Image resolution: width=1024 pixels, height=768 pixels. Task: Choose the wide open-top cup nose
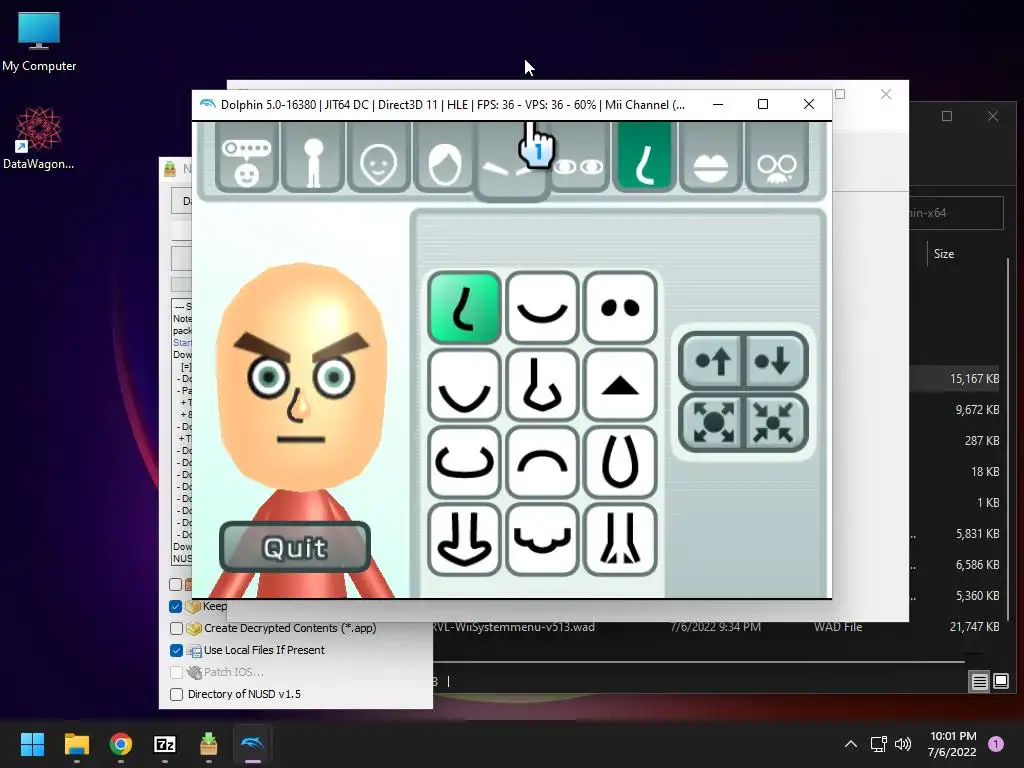pos(464,462)
